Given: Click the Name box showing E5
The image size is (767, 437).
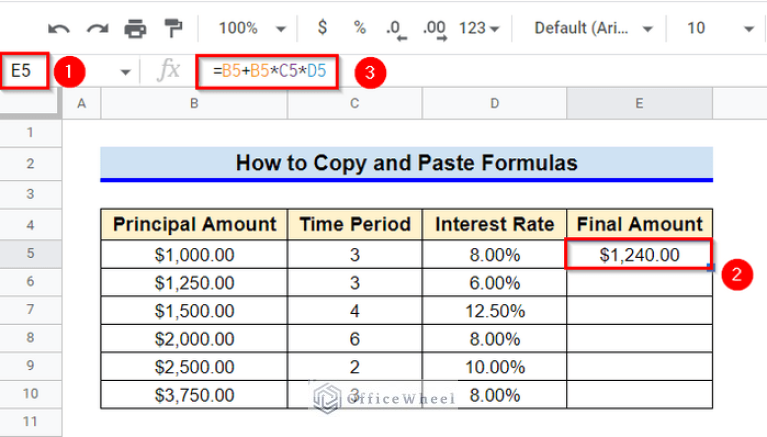Looking at the screenshot, I should pos(24,71).
